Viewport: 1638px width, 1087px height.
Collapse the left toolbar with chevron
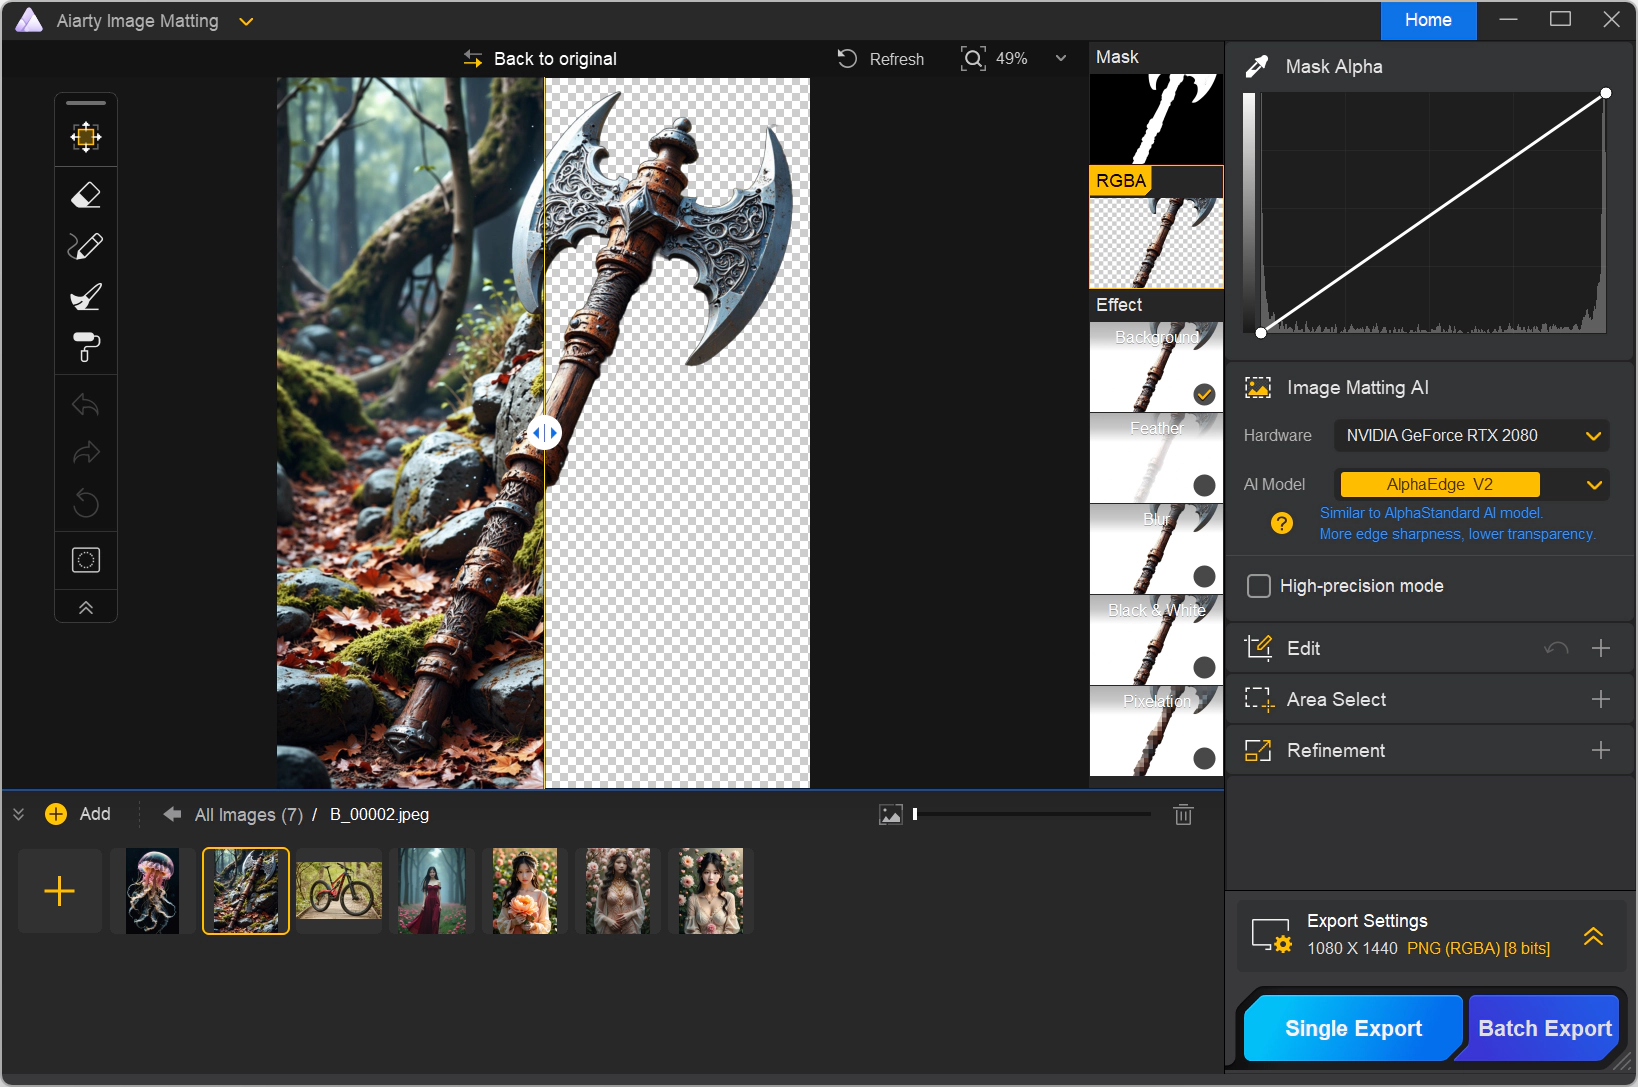pyautogui.click(x=86, y=608)
